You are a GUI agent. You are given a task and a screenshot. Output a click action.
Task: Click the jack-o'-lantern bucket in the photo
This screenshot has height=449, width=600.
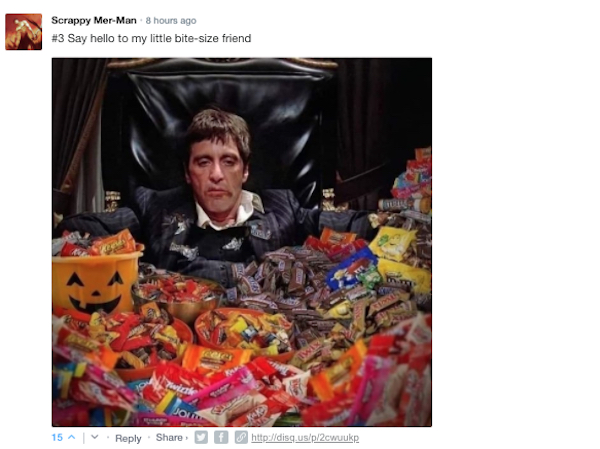coord(96,282)
